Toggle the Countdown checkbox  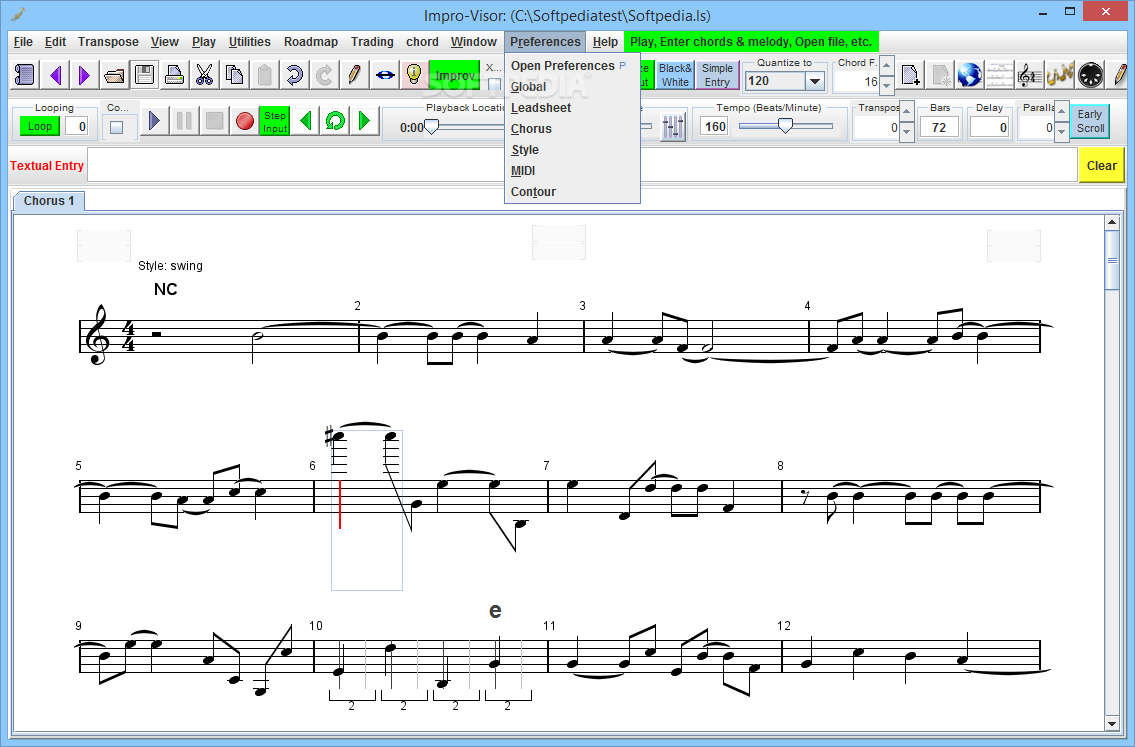[117, 127]
